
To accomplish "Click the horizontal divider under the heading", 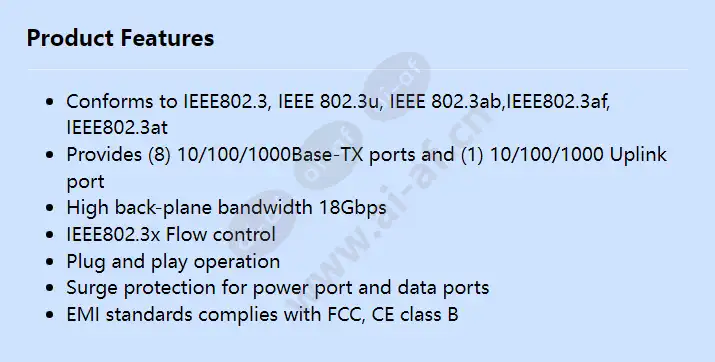I will click(x=358, y=69).
